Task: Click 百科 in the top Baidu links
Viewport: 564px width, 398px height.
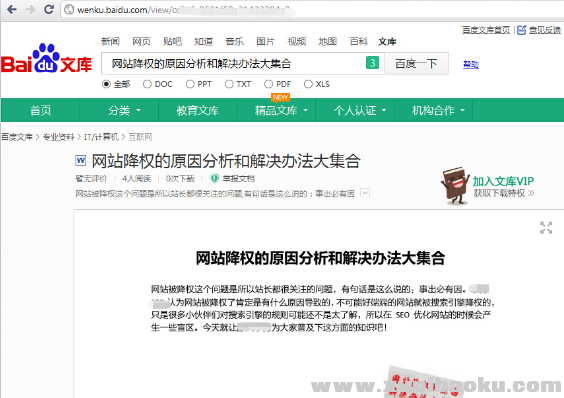Action: 359,41
